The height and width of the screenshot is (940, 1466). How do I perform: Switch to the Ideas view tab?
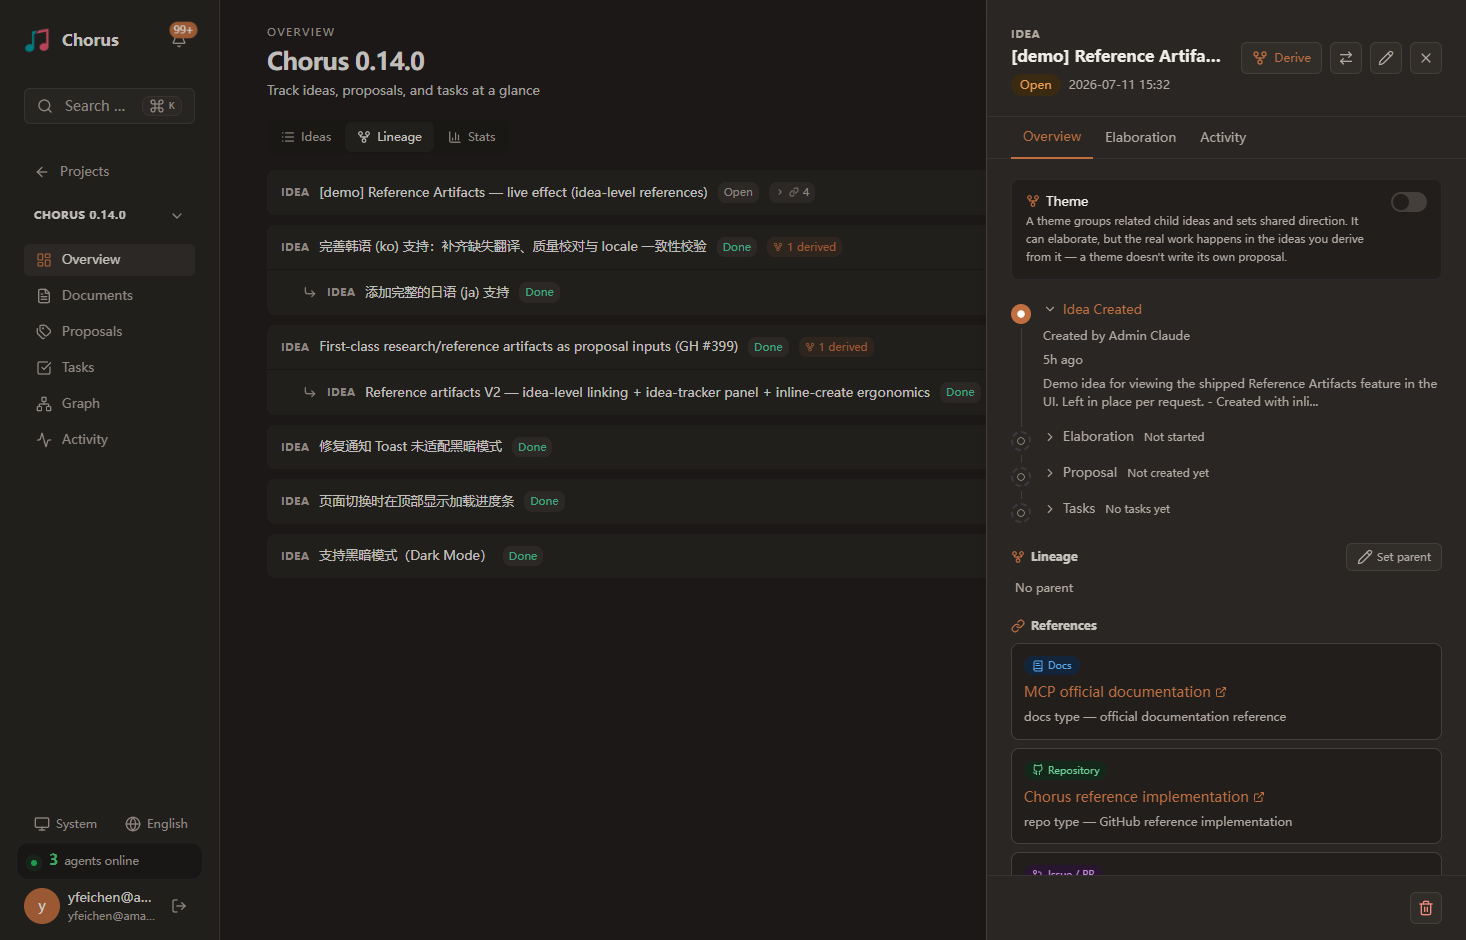[x=306, y=137]
